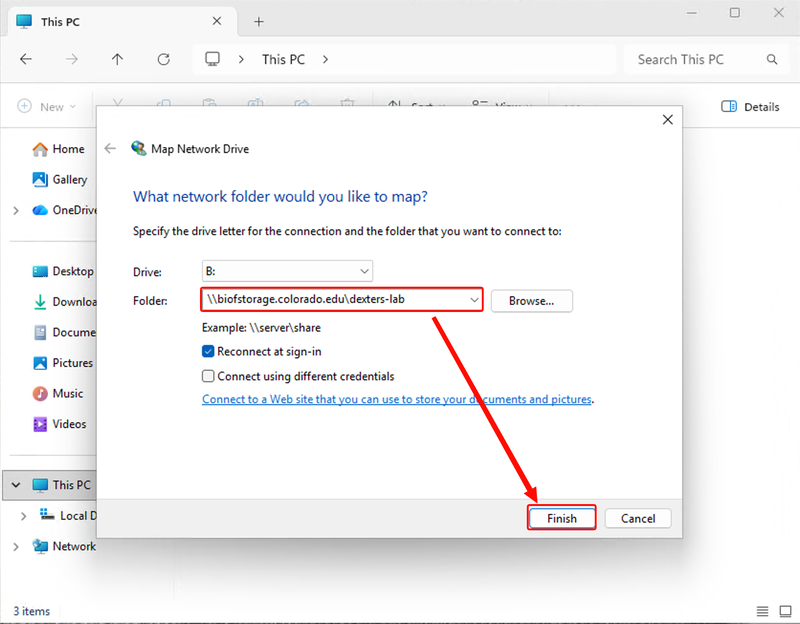Click the monitor icon in address bar
Image resolution: width=800 pixels, height=624 pixels.
(212, 59)
